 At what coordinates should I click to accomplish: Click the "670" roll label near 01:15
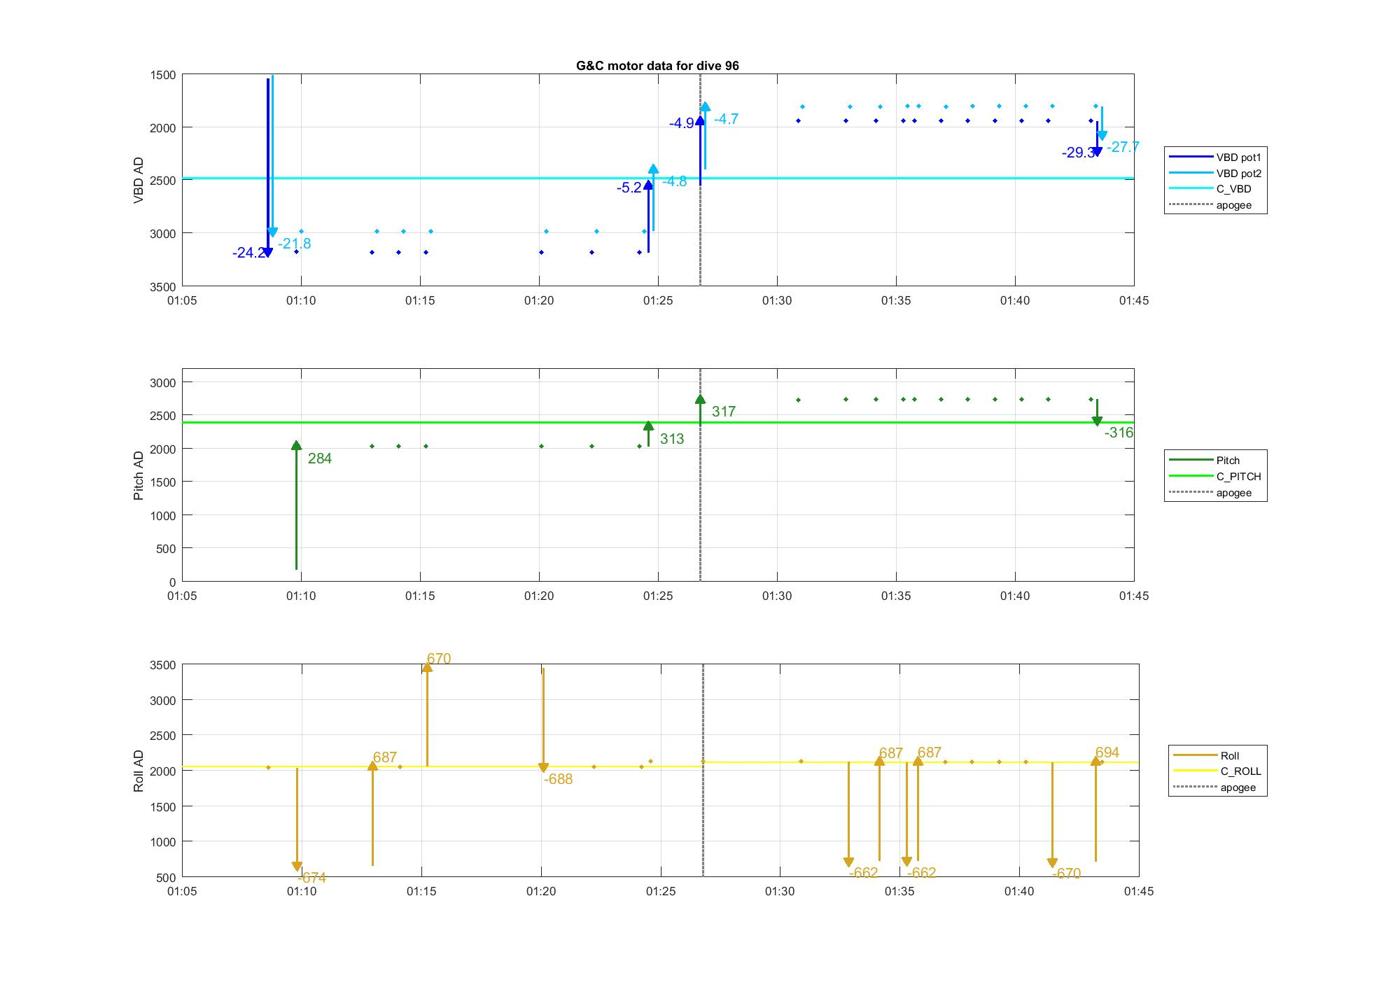pos(439,658)
